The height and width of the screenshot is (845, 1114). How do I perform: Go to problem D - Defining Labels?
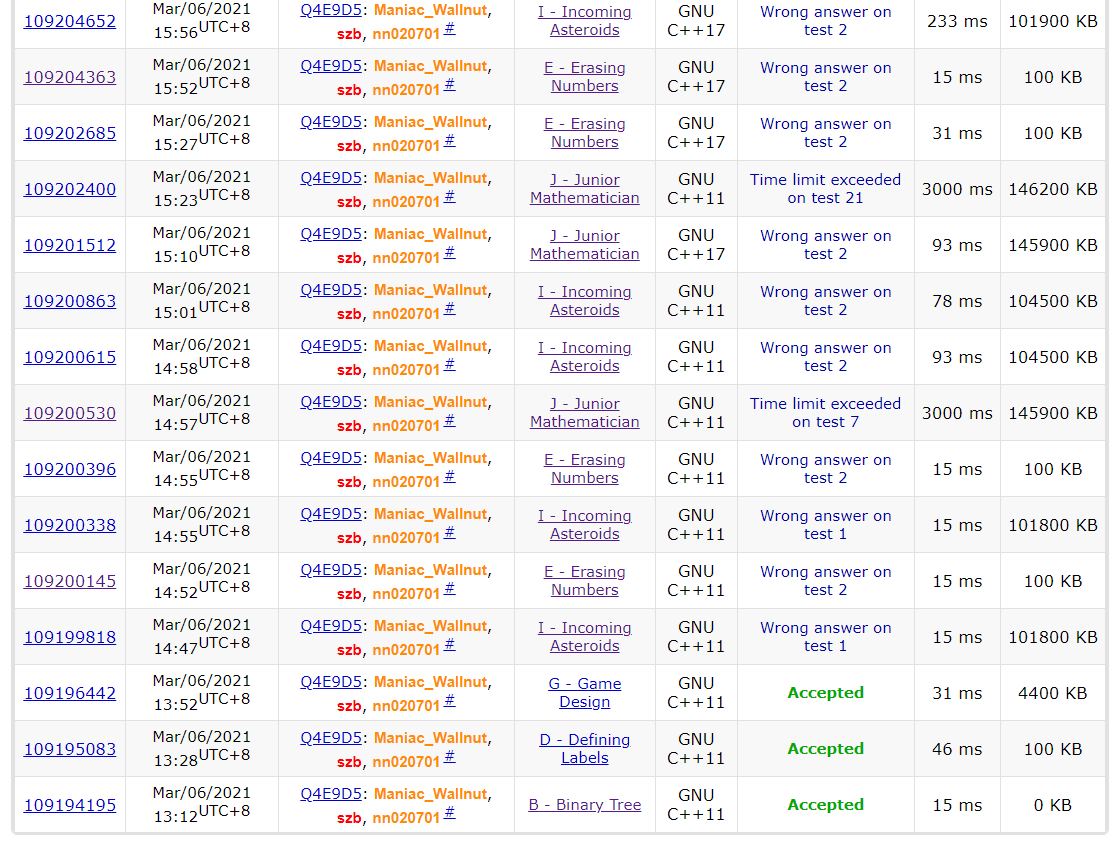(x=584, y=749)
